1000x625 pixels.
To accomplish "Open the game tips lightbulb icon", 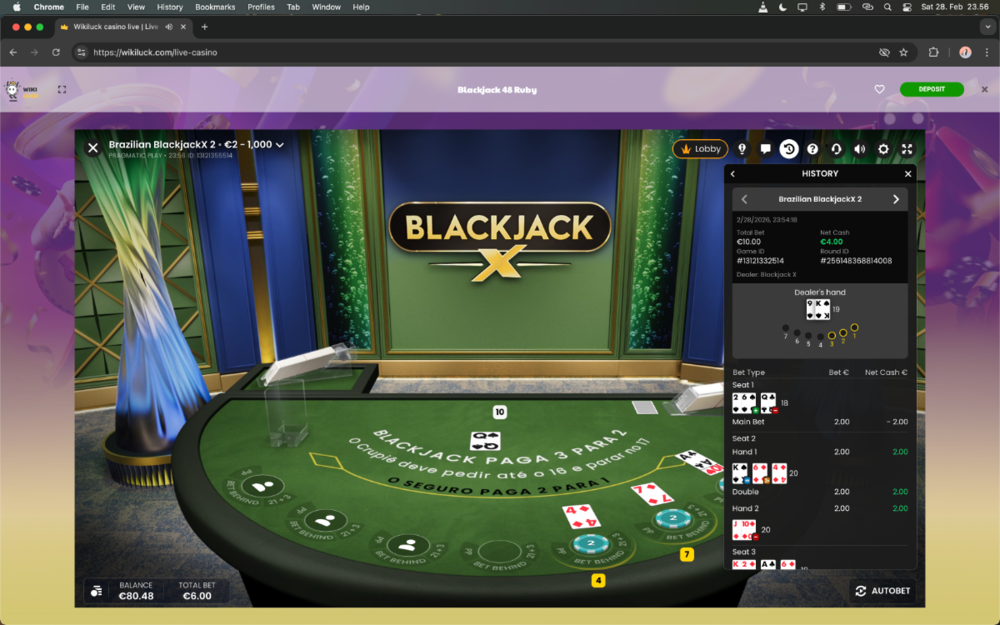I will pyautogui.click(x=742, y=149).
